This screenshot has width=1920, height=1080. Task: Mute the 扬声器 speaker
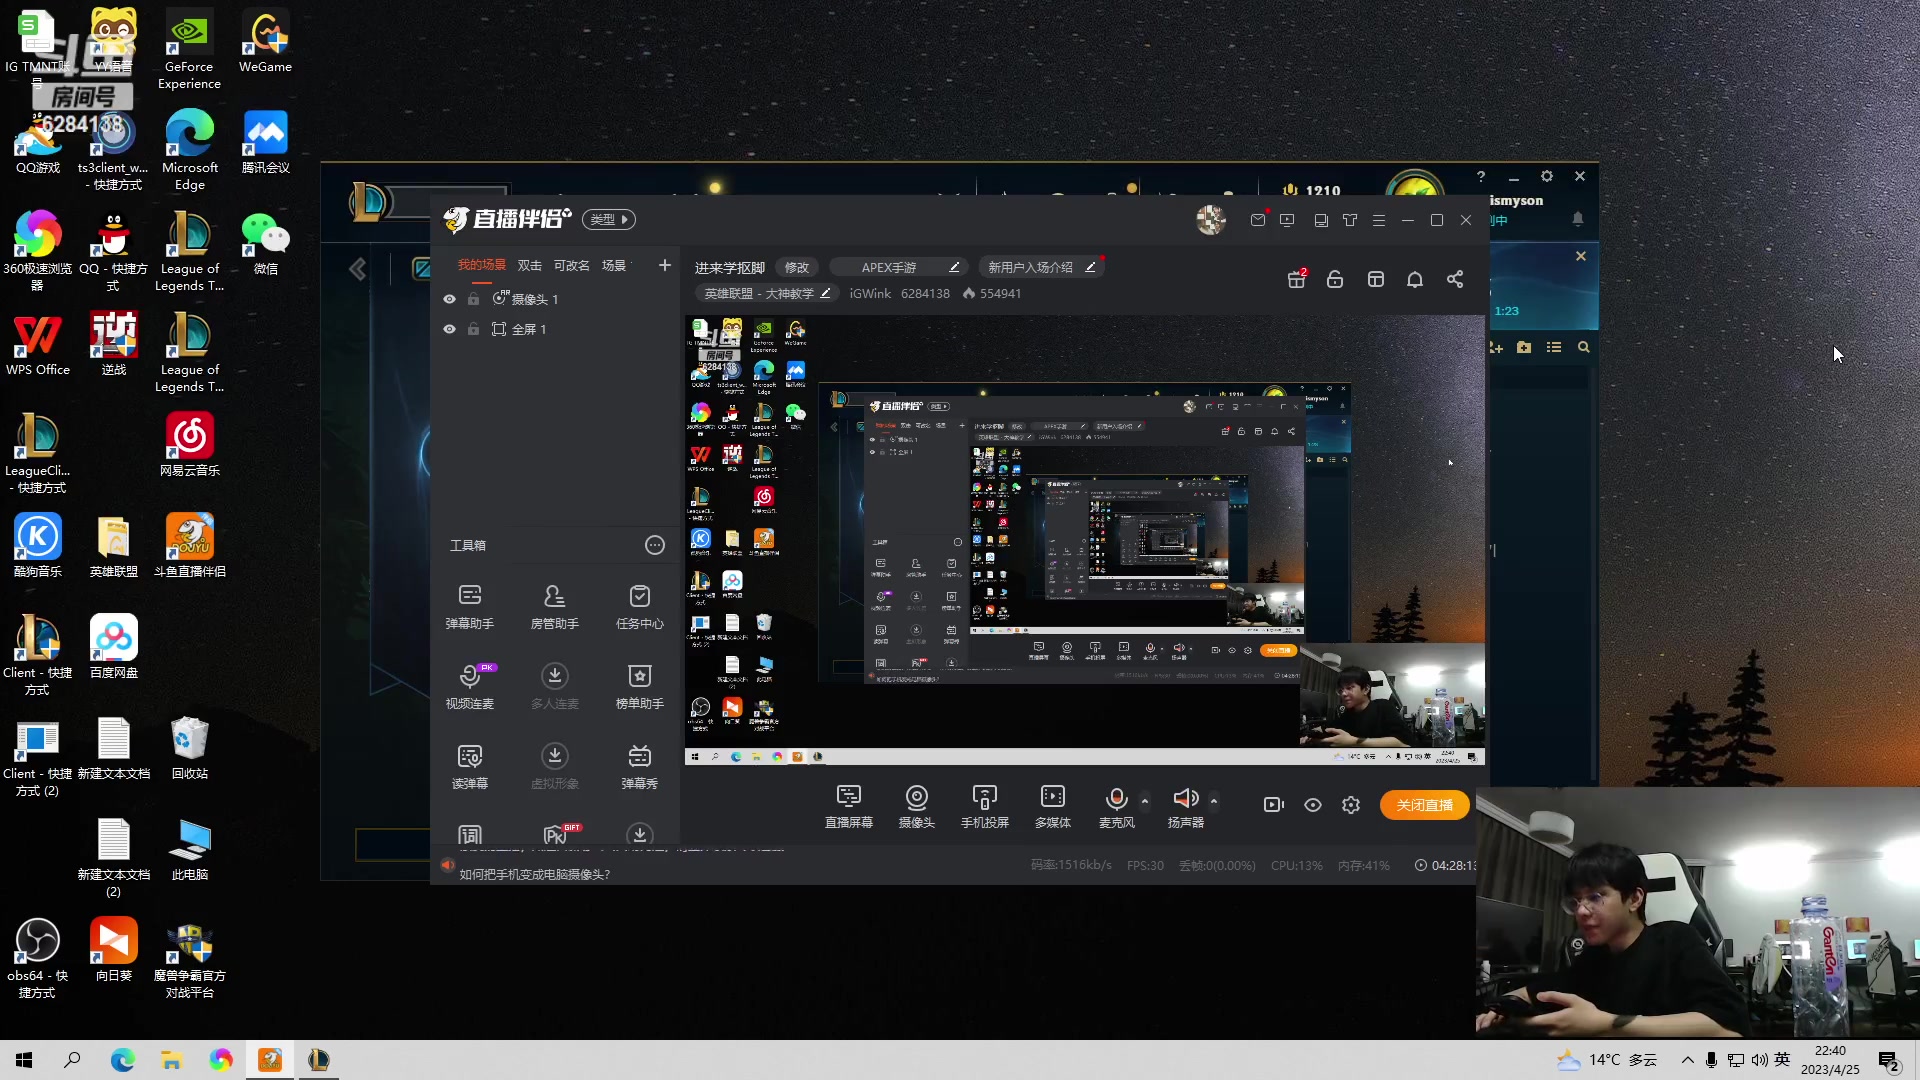coord(1185,797)
